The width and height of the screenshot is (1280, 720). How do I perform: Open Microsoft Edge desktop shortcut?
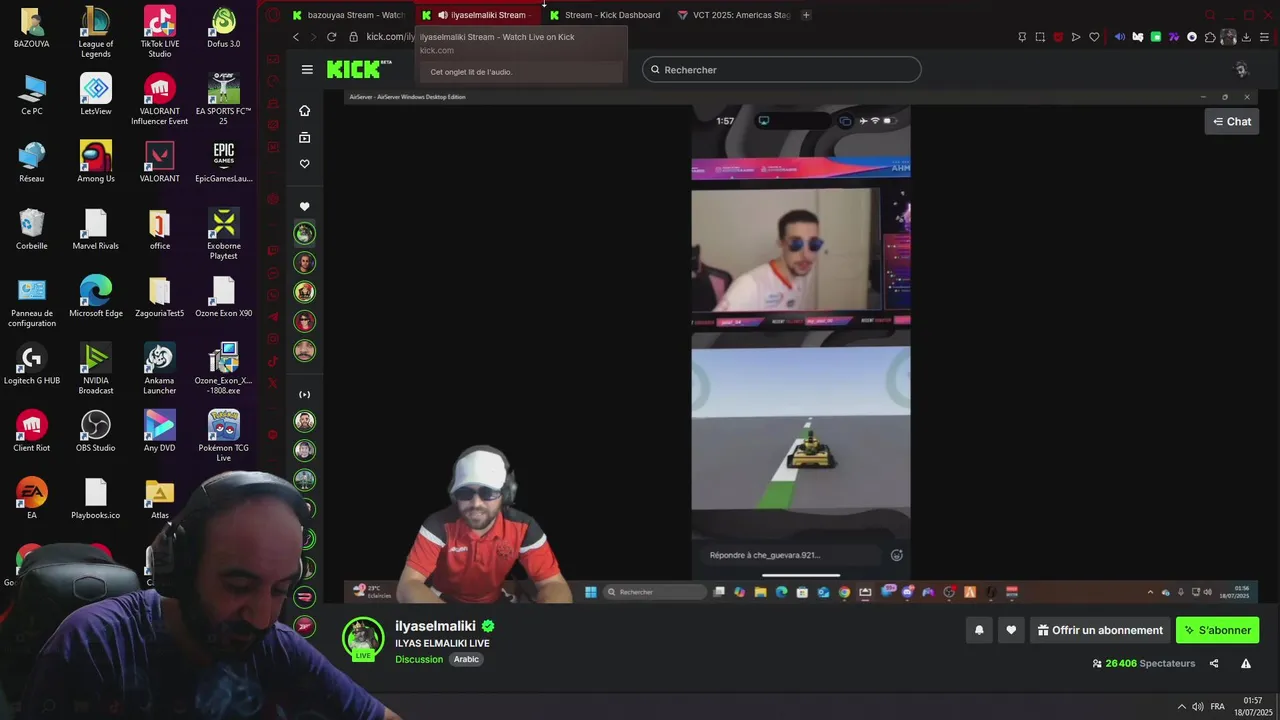pyautogui.click(x=96, y=296)
